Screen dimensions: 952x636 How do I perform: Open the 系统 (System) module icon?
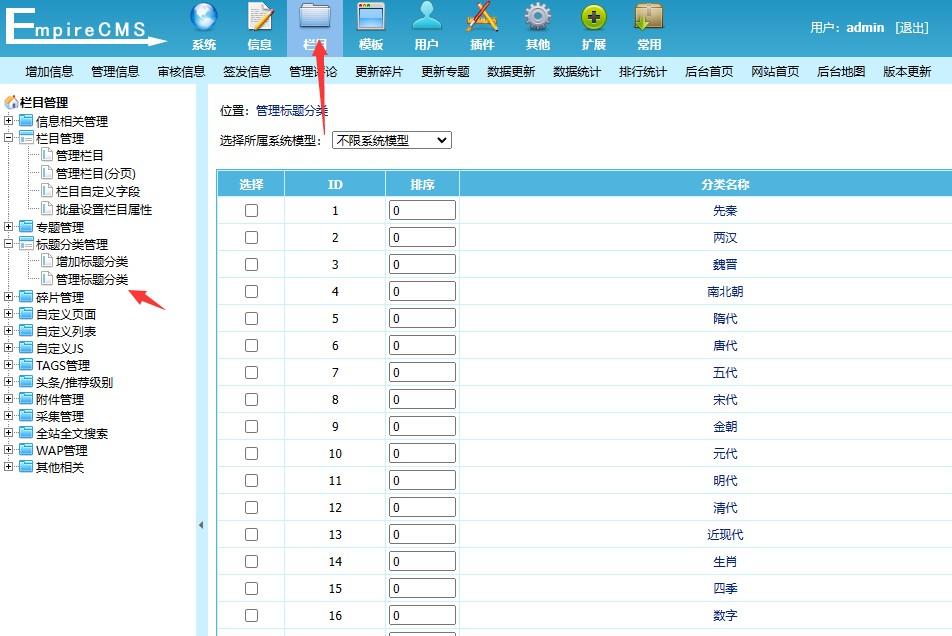click(x=204, y=27)
